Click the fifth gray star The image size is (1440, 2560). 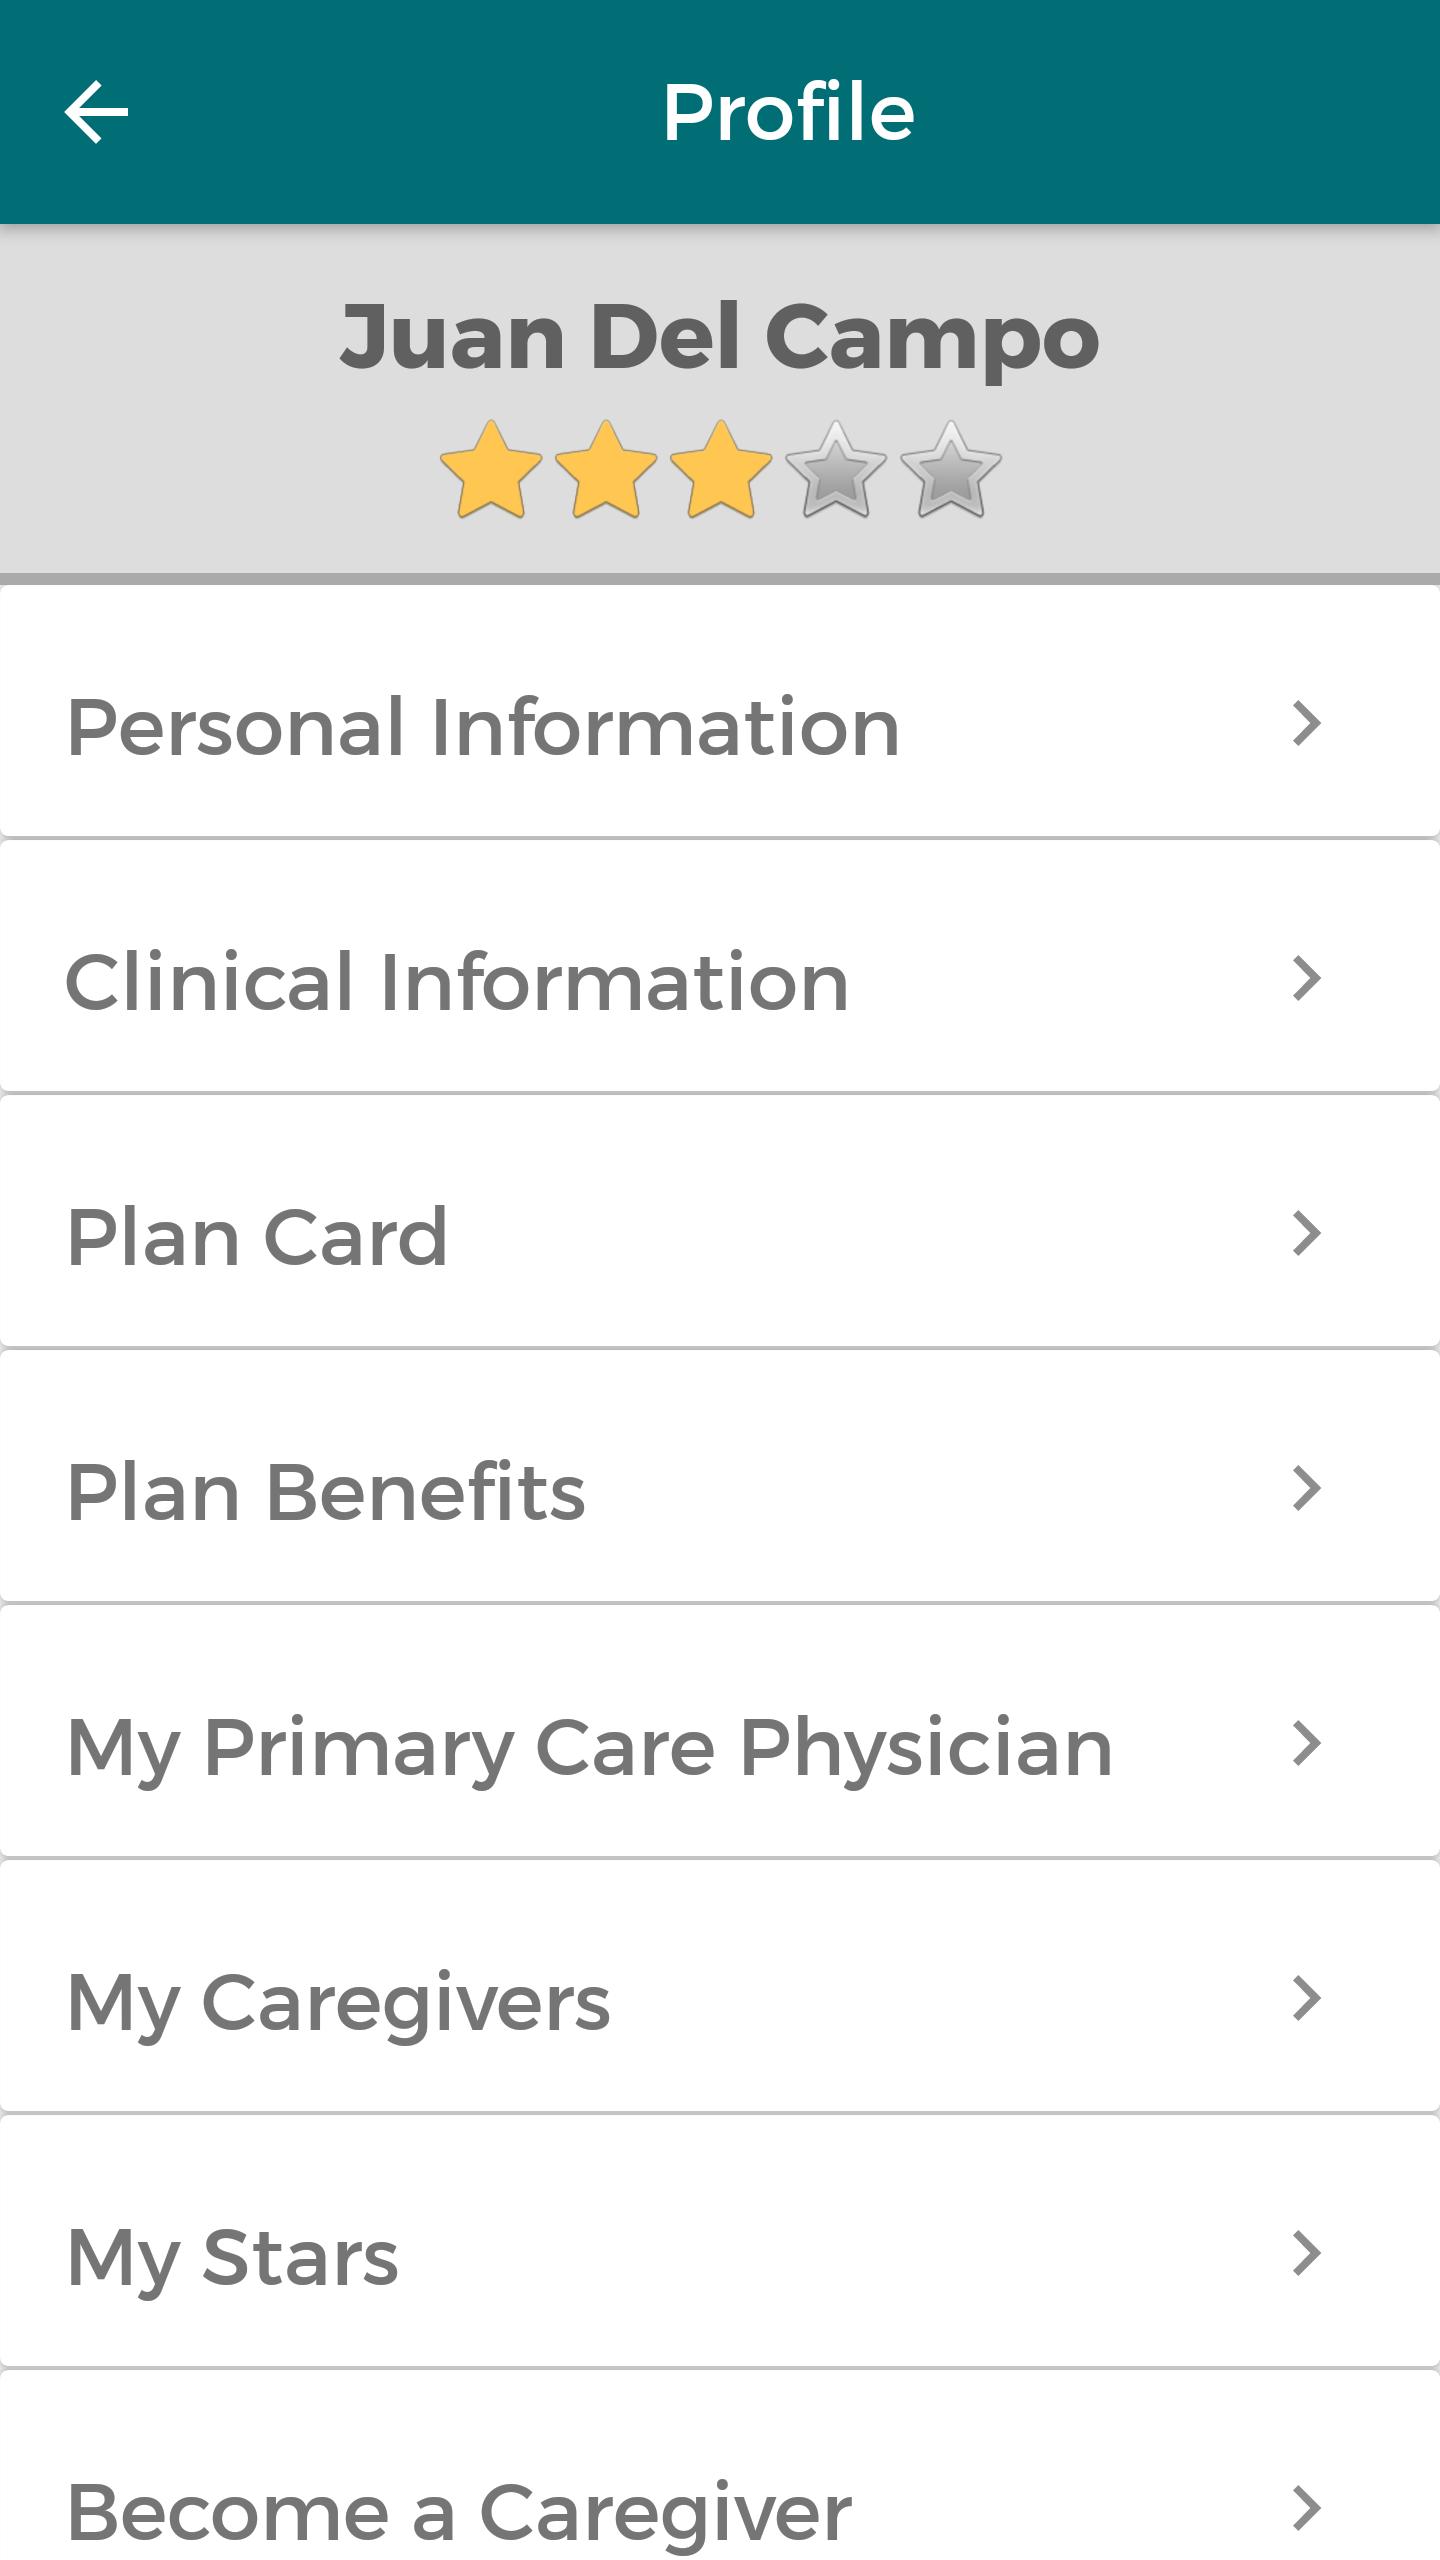tap(951, 470)
